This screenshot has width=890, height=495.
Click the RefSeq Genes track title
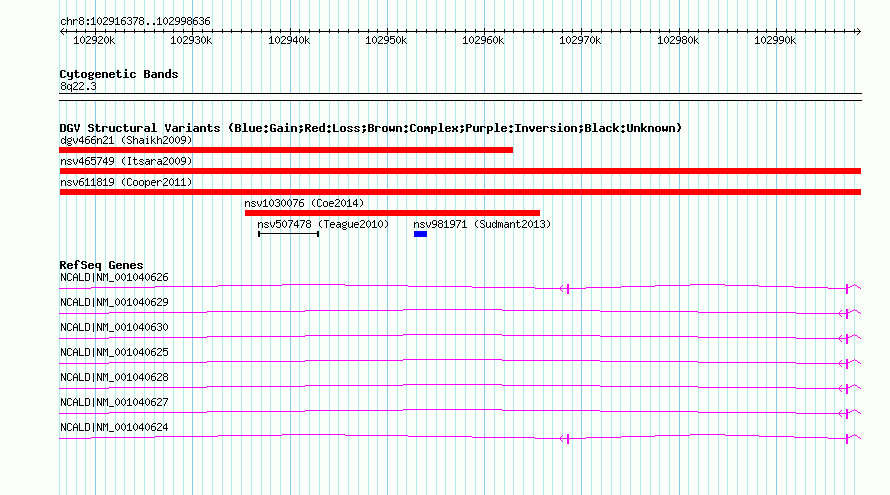click(101, 265)
